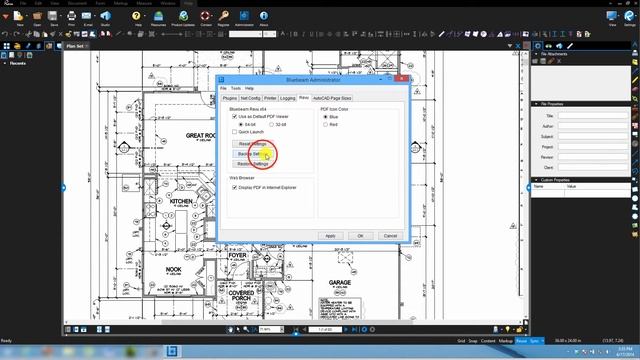Click the zoom magnifier tool in bottom bar
This screenshot has height=360, width=640.
pos(246,329)
